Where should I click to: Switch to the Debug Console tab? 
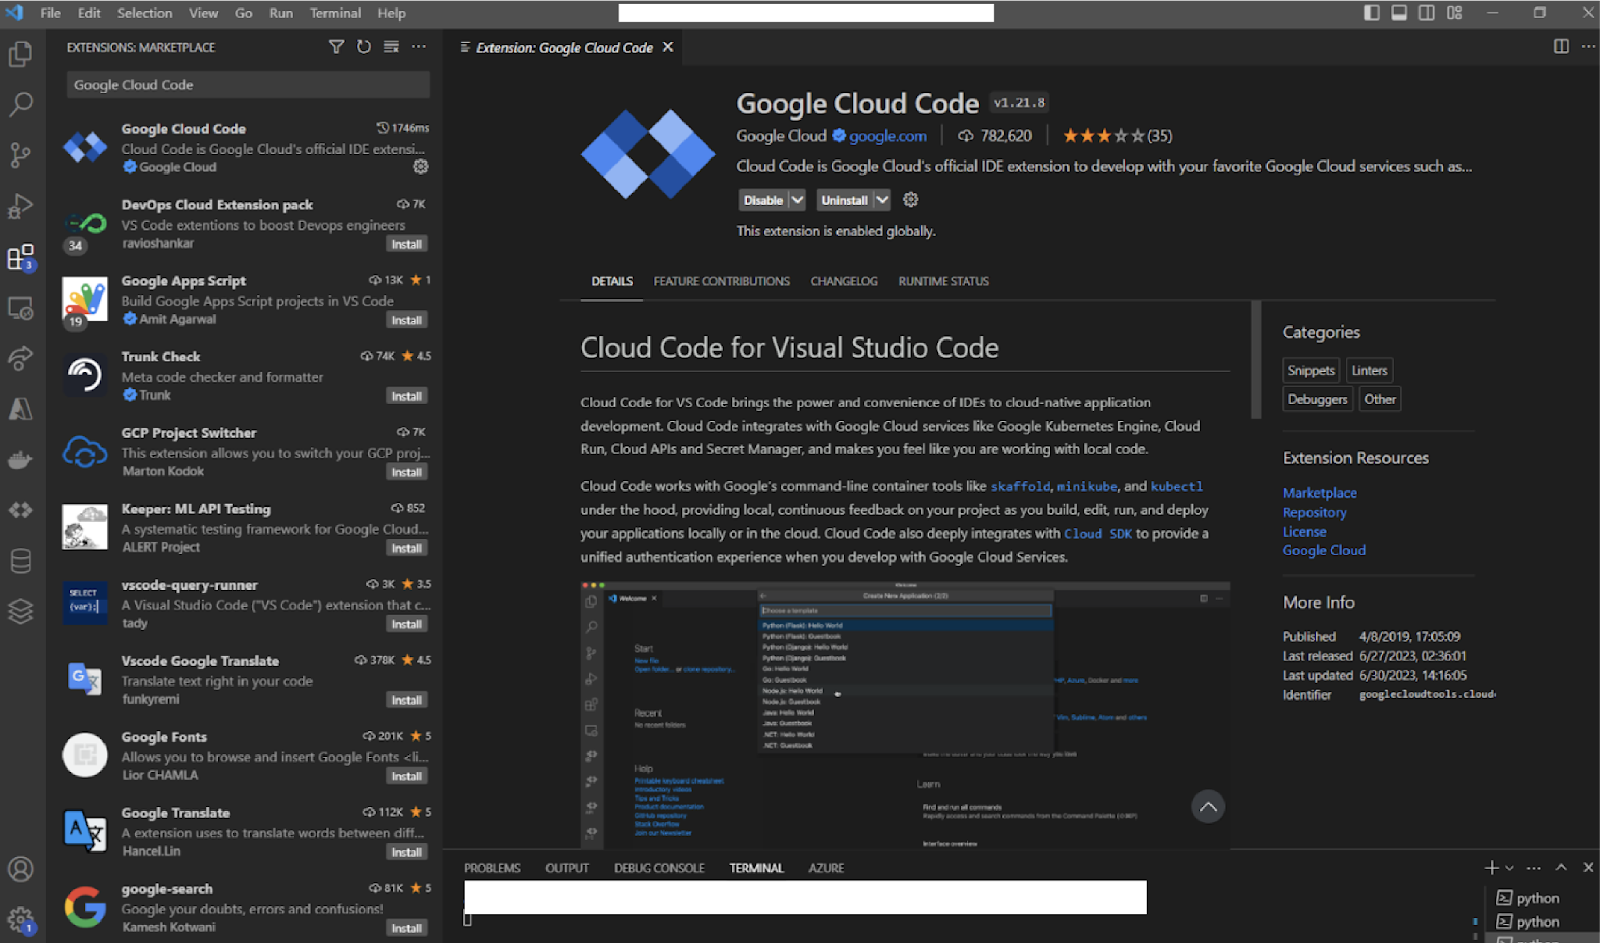(659, 868)
